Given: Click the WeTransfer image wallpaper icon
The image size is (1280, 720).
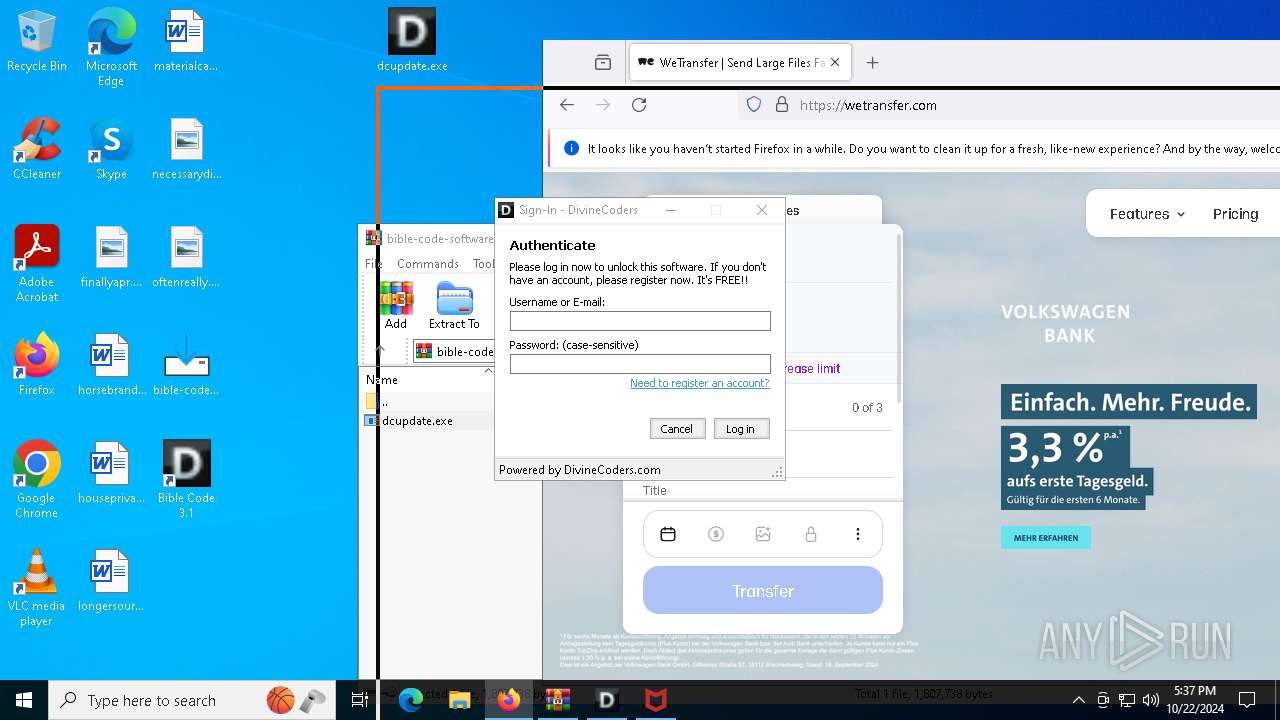Looking at the screenshot, I should click(x=763, y=534).
